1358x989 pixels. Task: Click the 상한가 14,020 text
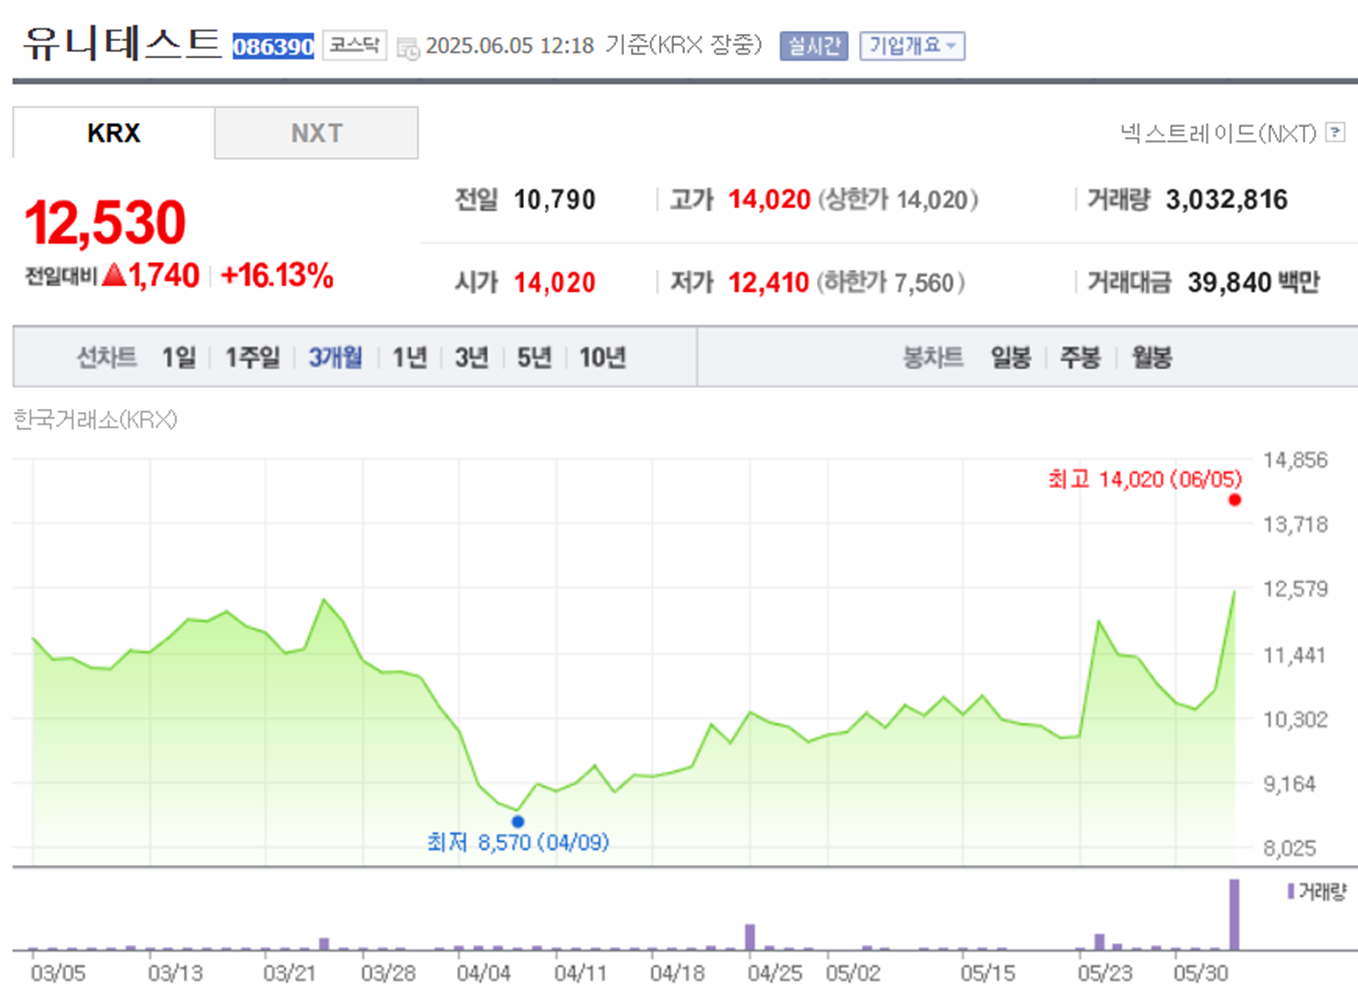[x=898, y=200]
